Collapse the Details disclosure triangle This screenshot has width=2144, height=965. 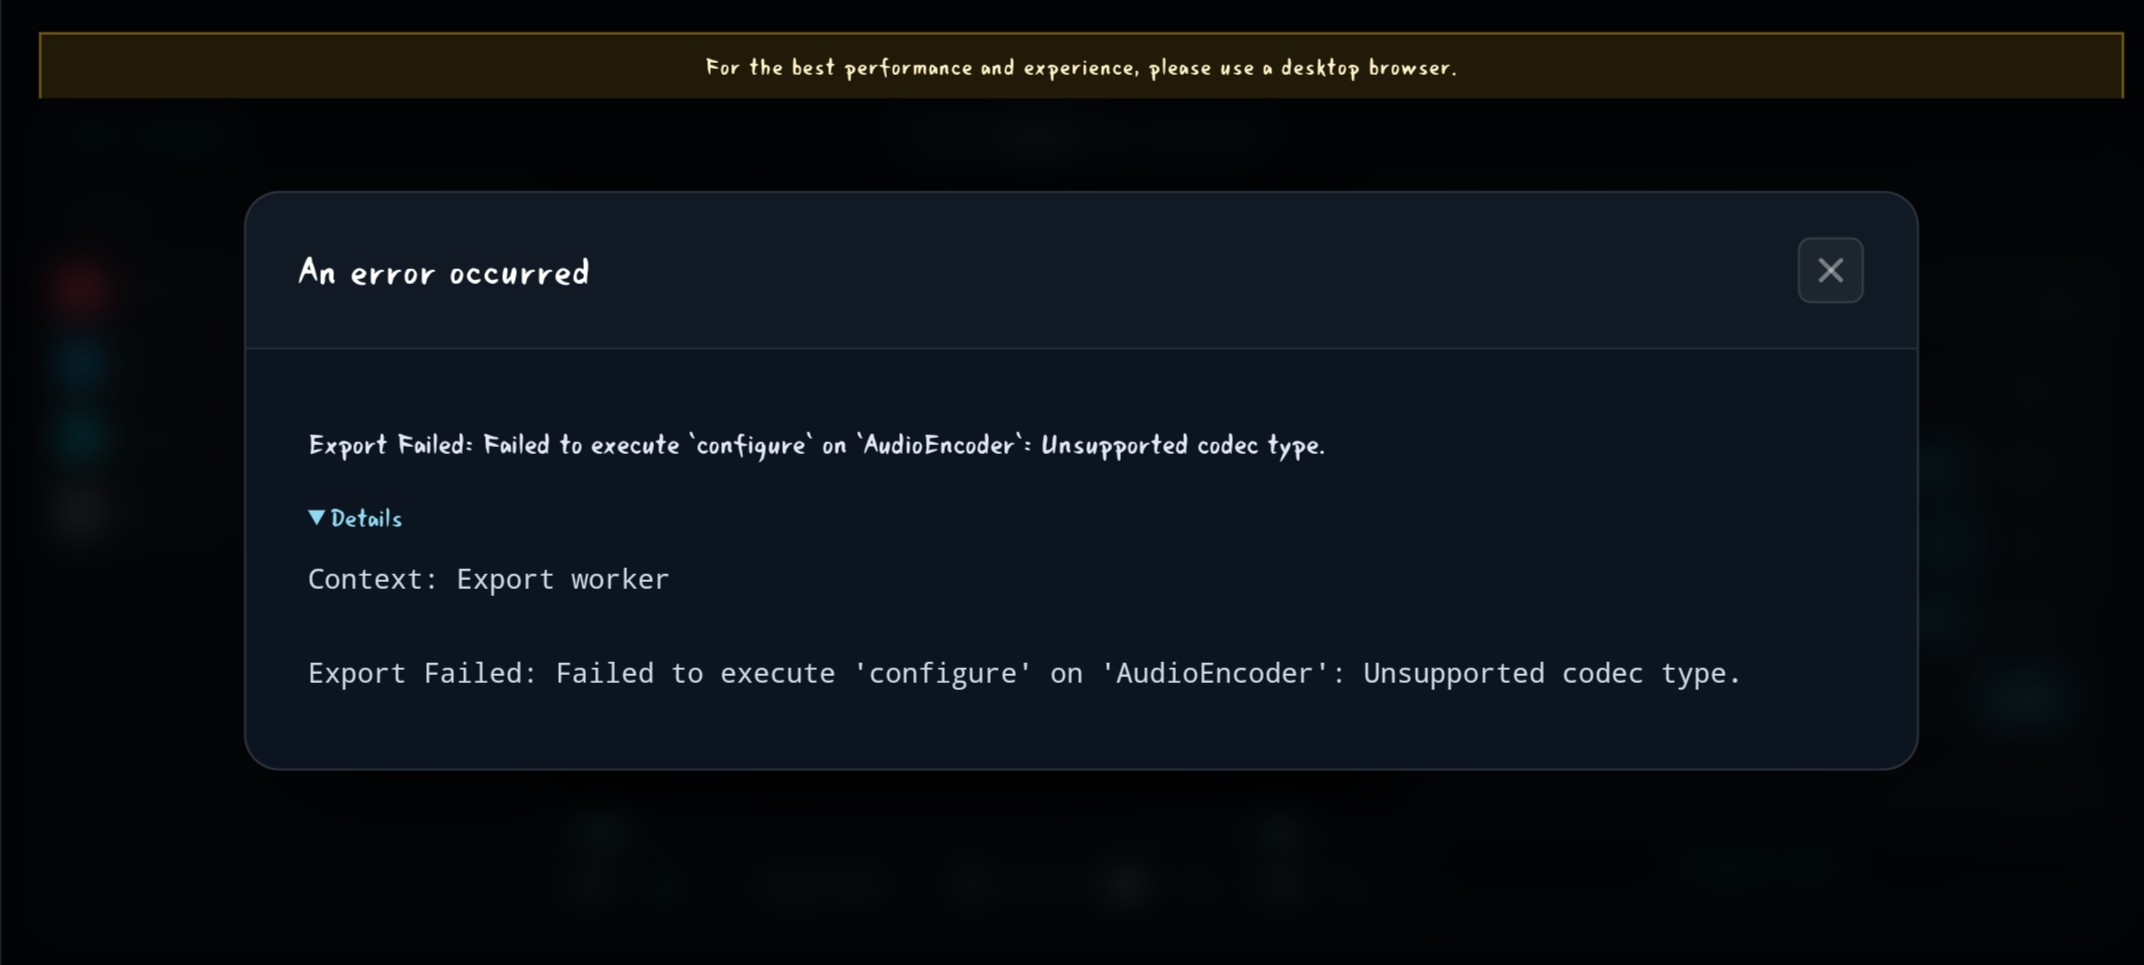click(316, 517)
